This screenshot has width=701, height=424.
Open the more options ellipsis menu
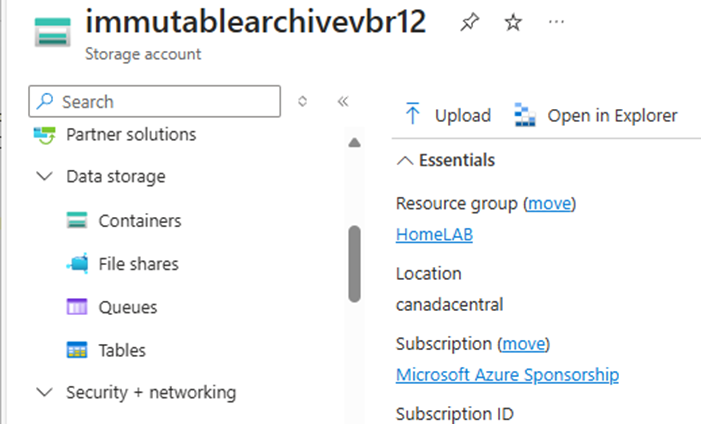[556, 21]
